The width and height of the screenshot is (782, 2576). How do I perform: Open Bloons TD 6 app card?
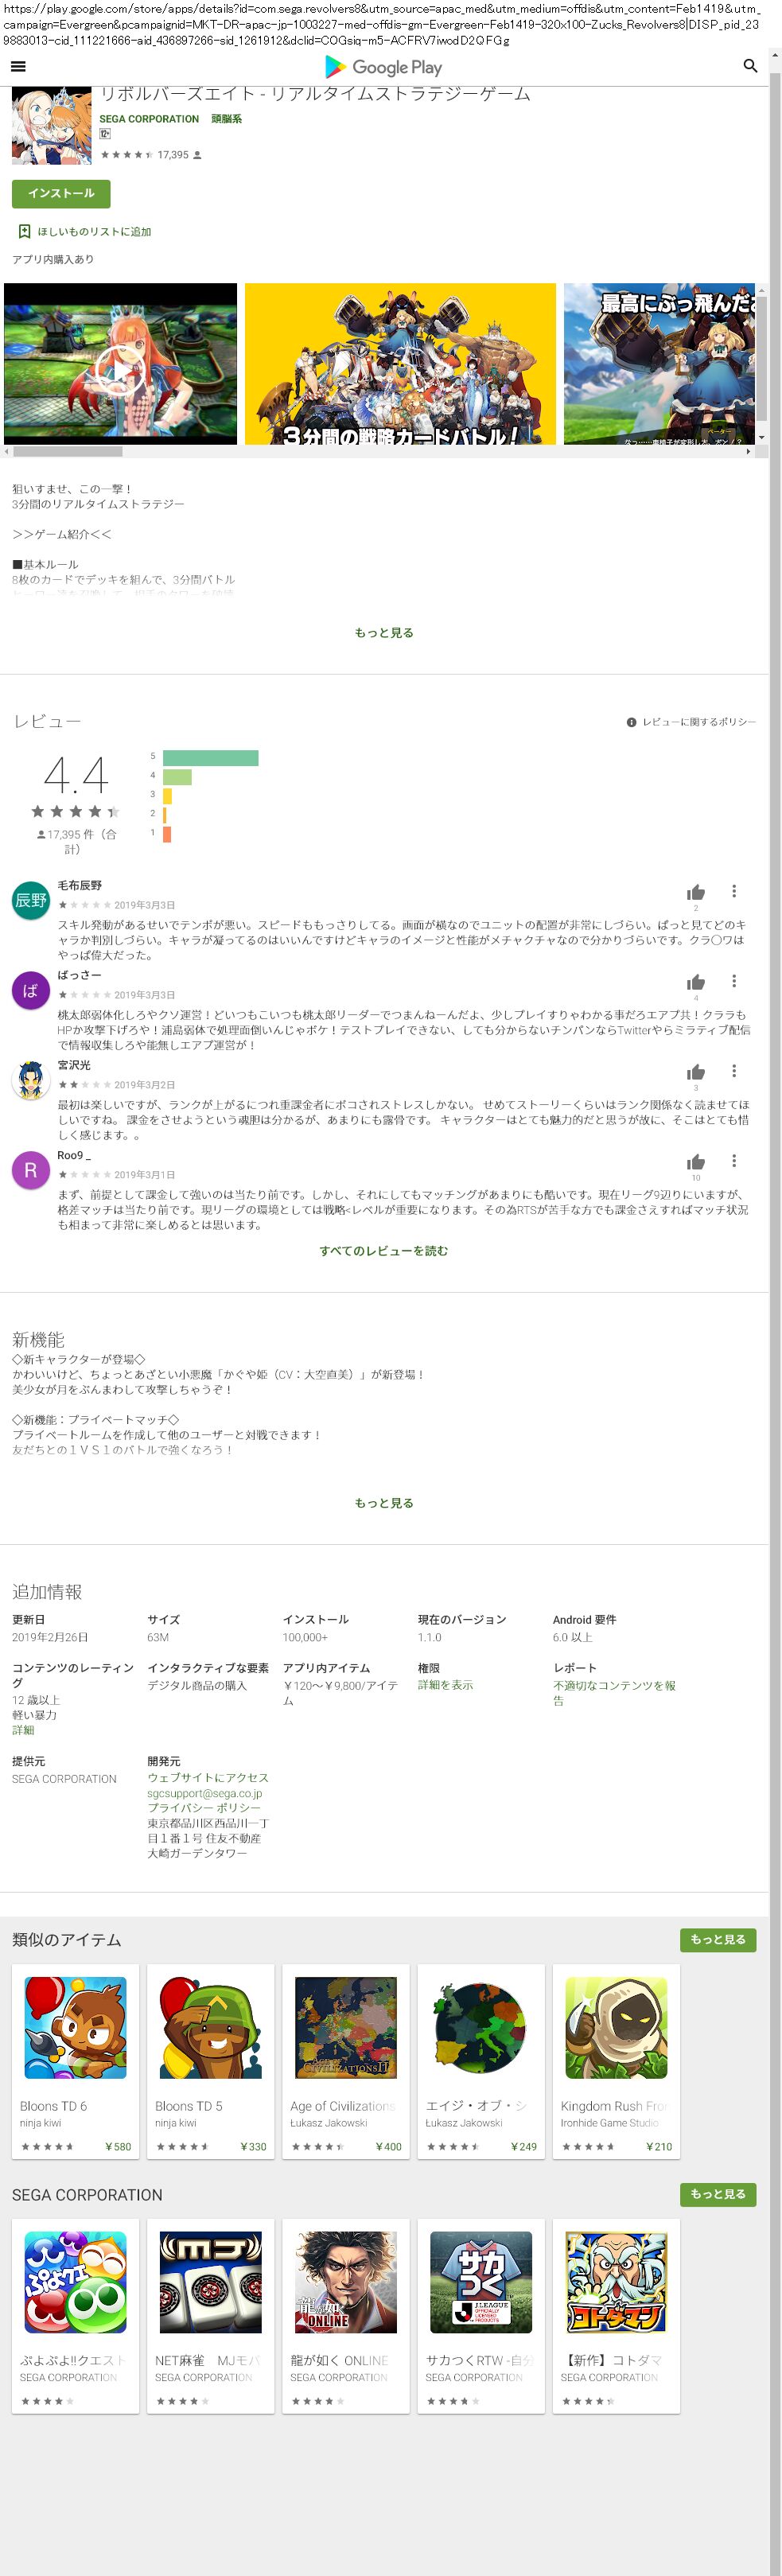76,2061
